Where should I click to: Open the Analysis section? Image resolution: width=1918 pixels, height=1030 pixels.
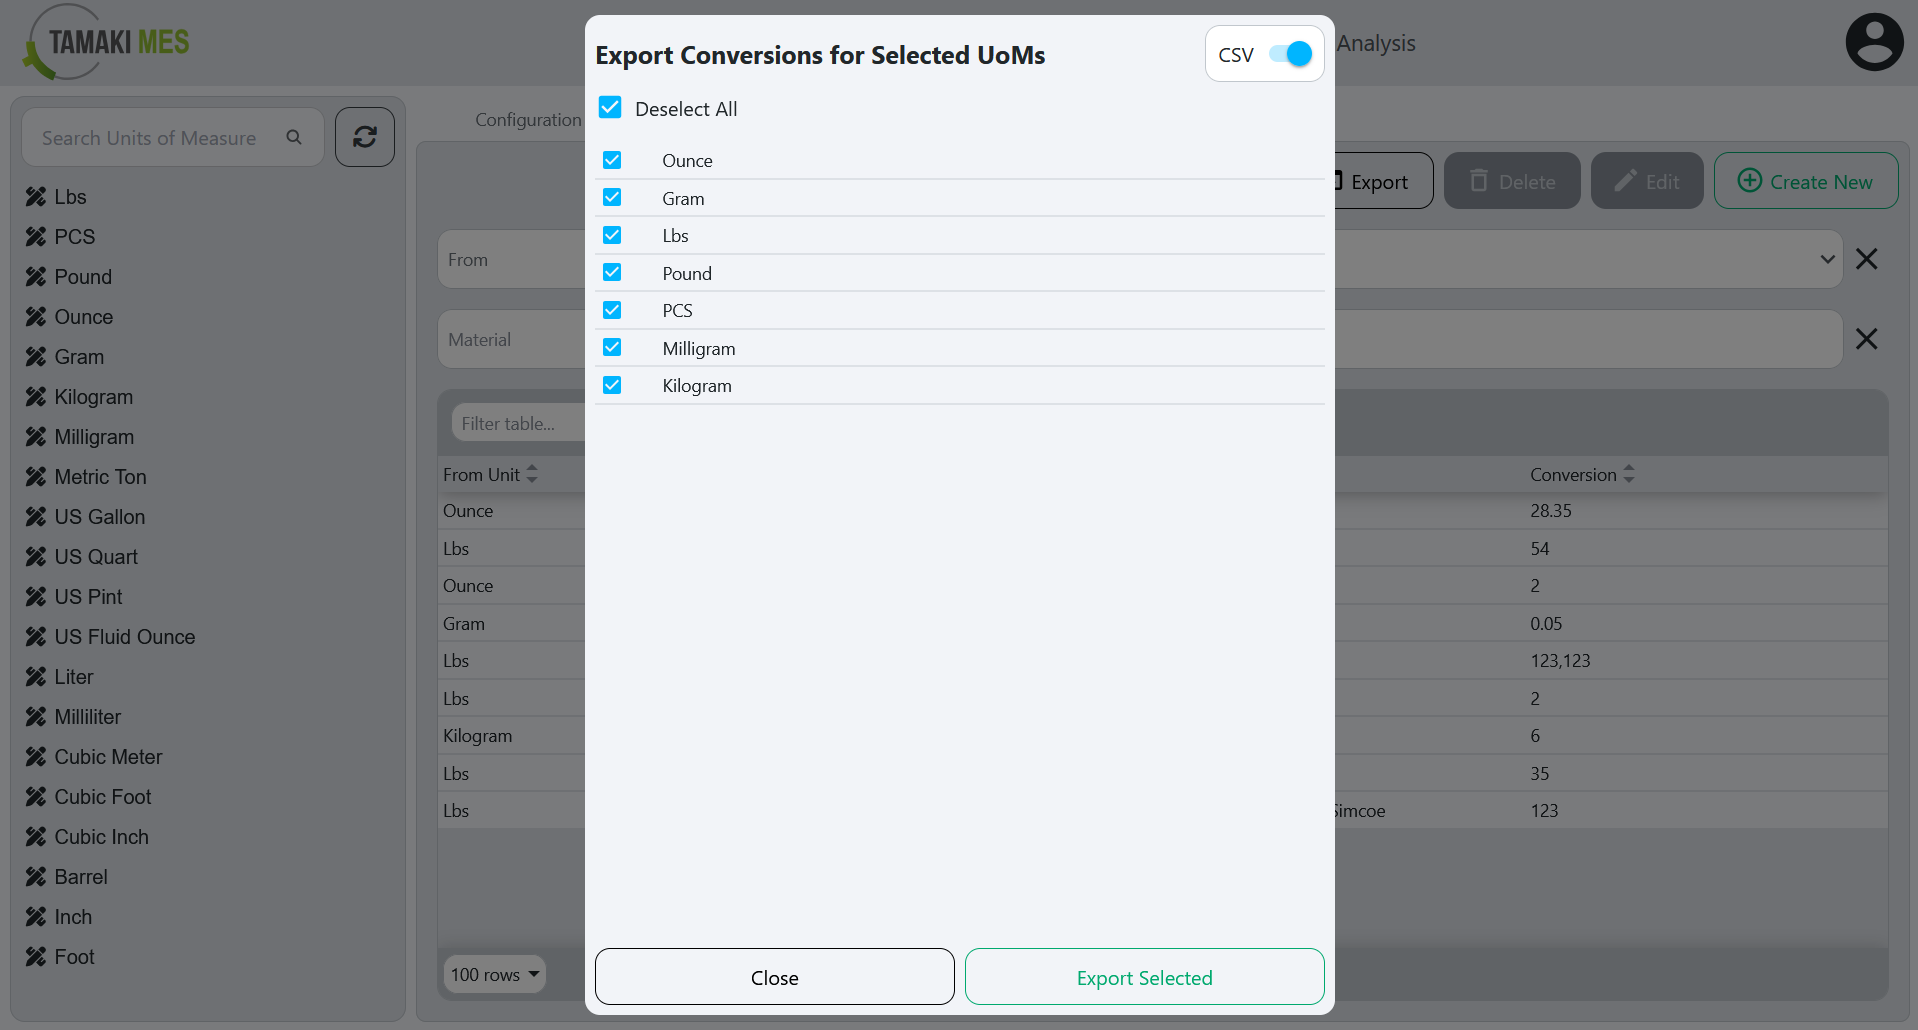[x=1376, y=43]
